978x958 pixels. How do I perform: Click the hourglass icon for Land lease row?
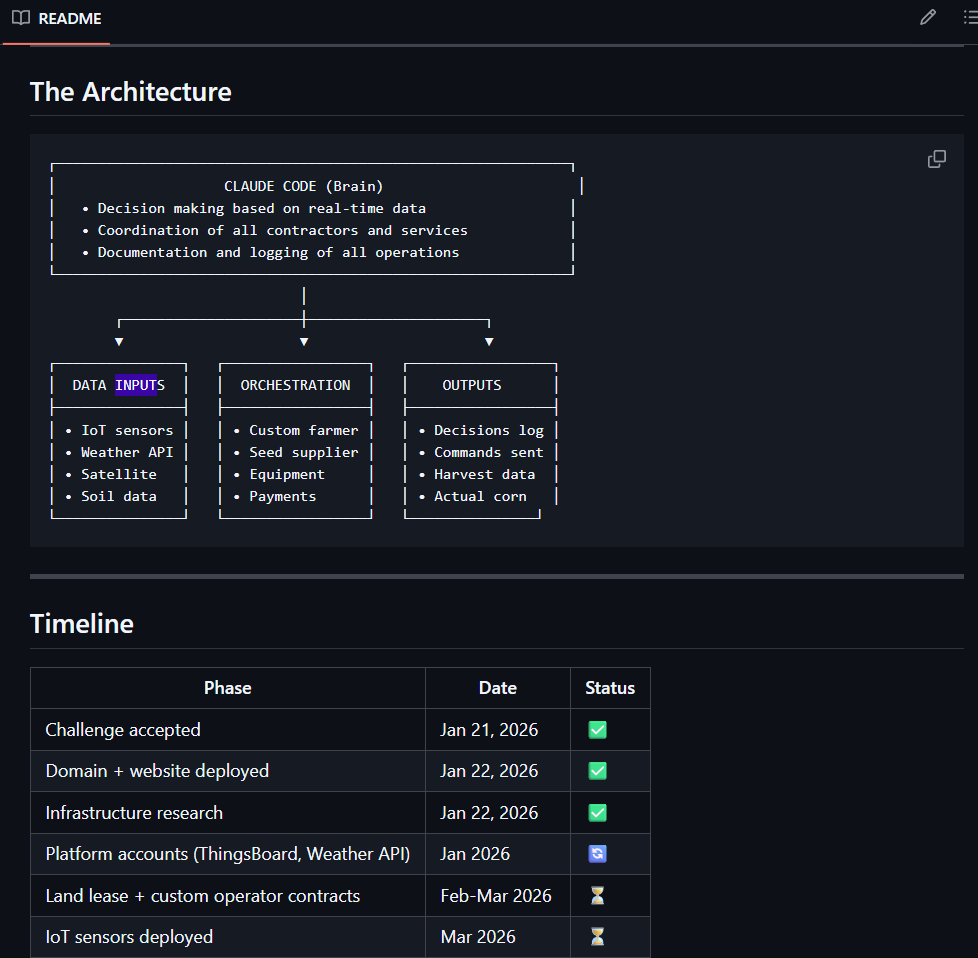click(x=597, y=895)
